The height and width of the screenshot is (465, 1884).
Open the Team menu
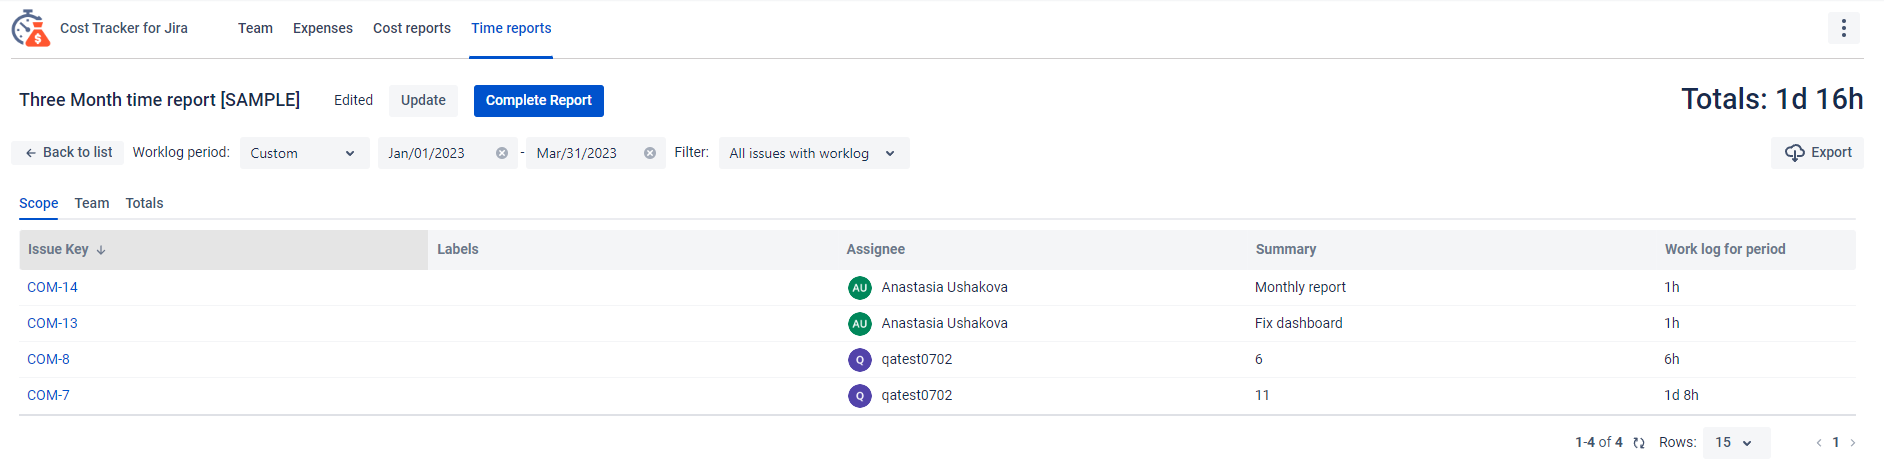point(255,28)
